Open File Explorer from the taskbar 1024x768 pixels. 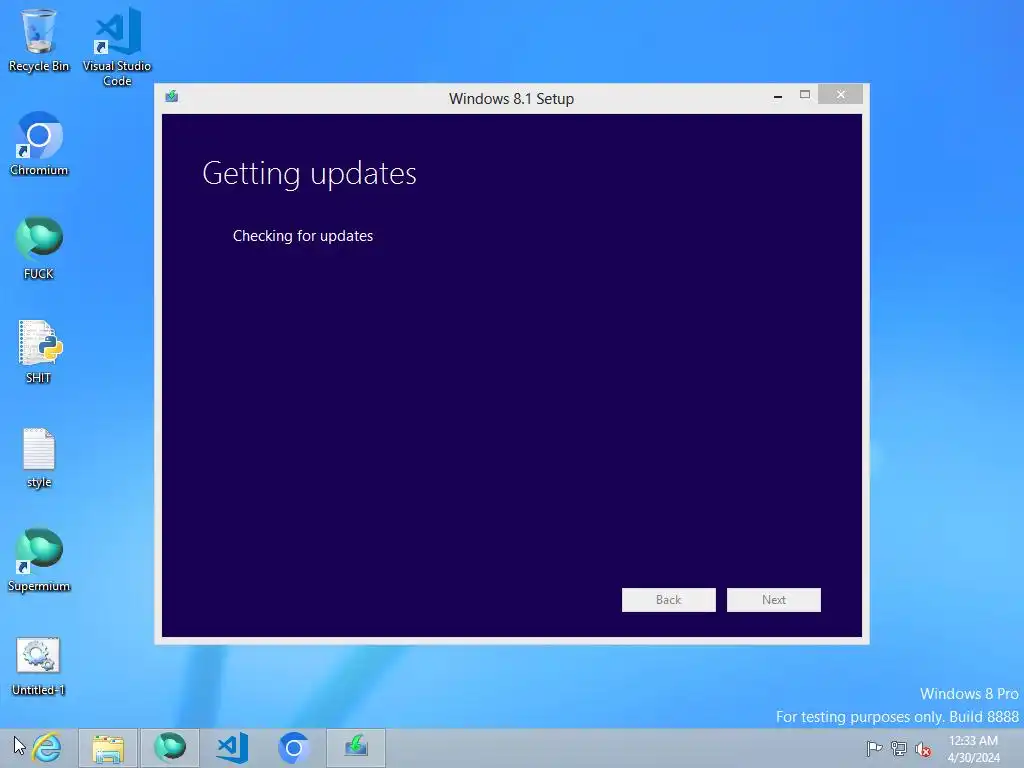point(108,748)
